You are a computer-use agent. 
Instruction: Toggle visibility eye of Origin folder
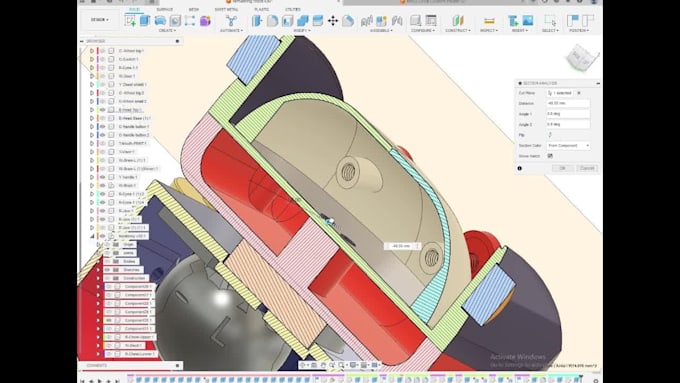point(108,245)
